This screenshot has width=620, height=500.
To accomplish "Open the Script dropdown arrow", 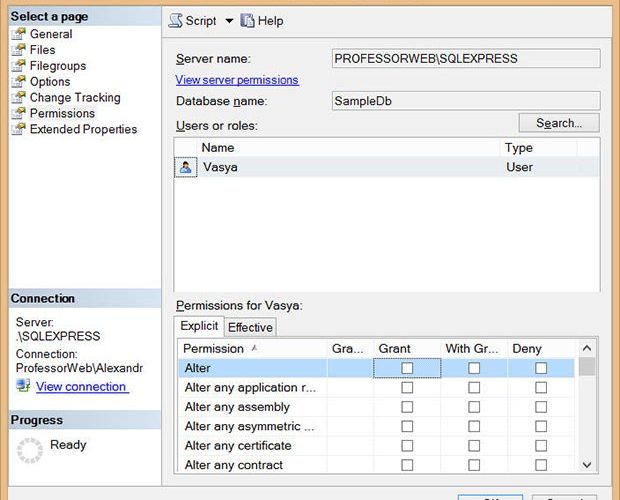I will click(x=228, y=21).
